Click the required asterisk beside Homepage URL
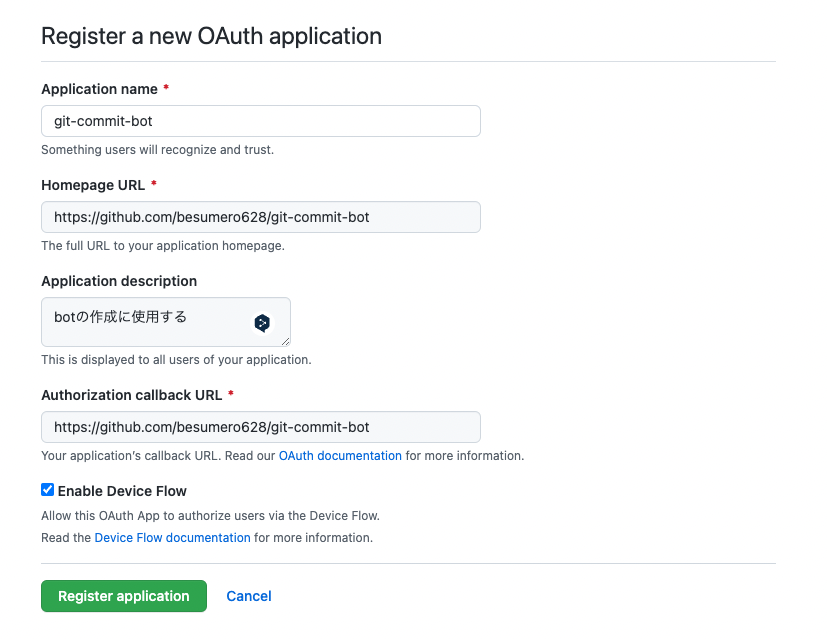The height and width of the screenshot is (639, 827). (x=156, y=184)
